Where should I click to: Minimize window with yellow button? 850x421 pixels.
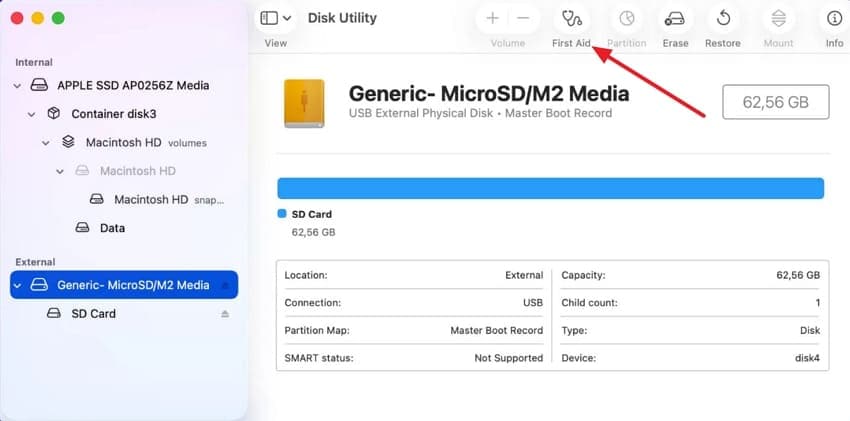point(37,18)
